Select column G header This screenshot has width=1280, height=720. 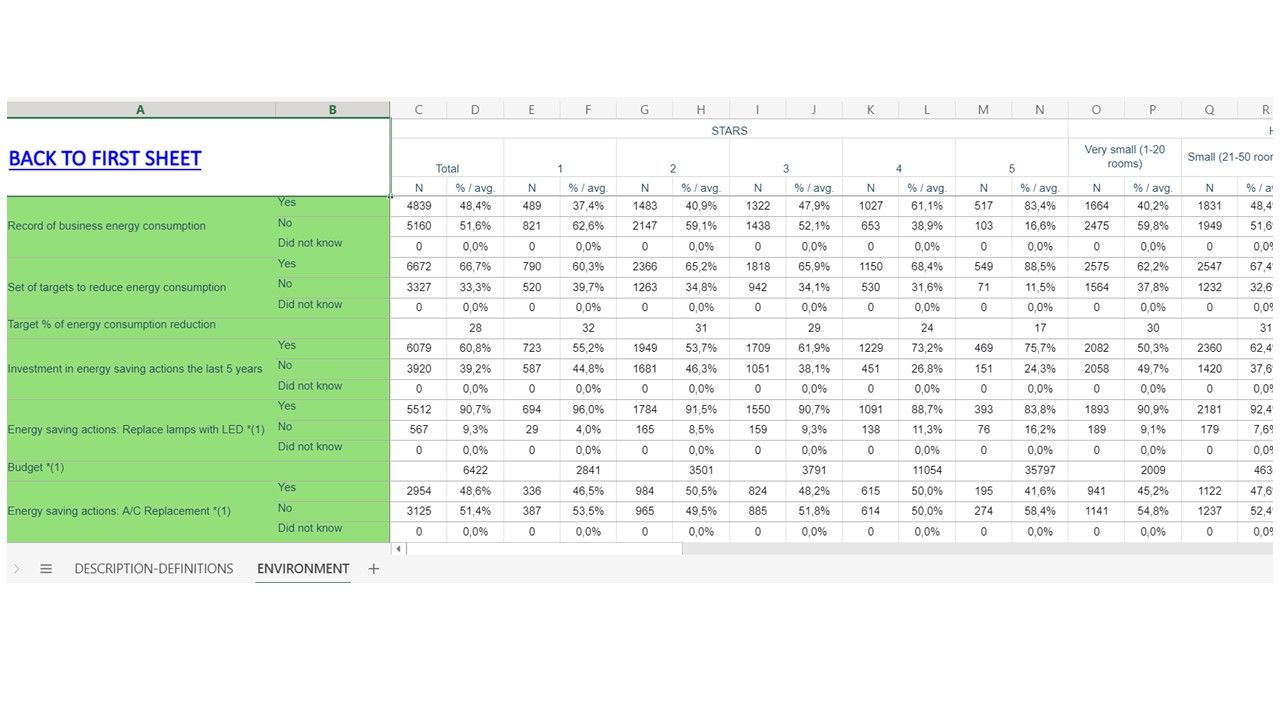(x=645, y=110)
